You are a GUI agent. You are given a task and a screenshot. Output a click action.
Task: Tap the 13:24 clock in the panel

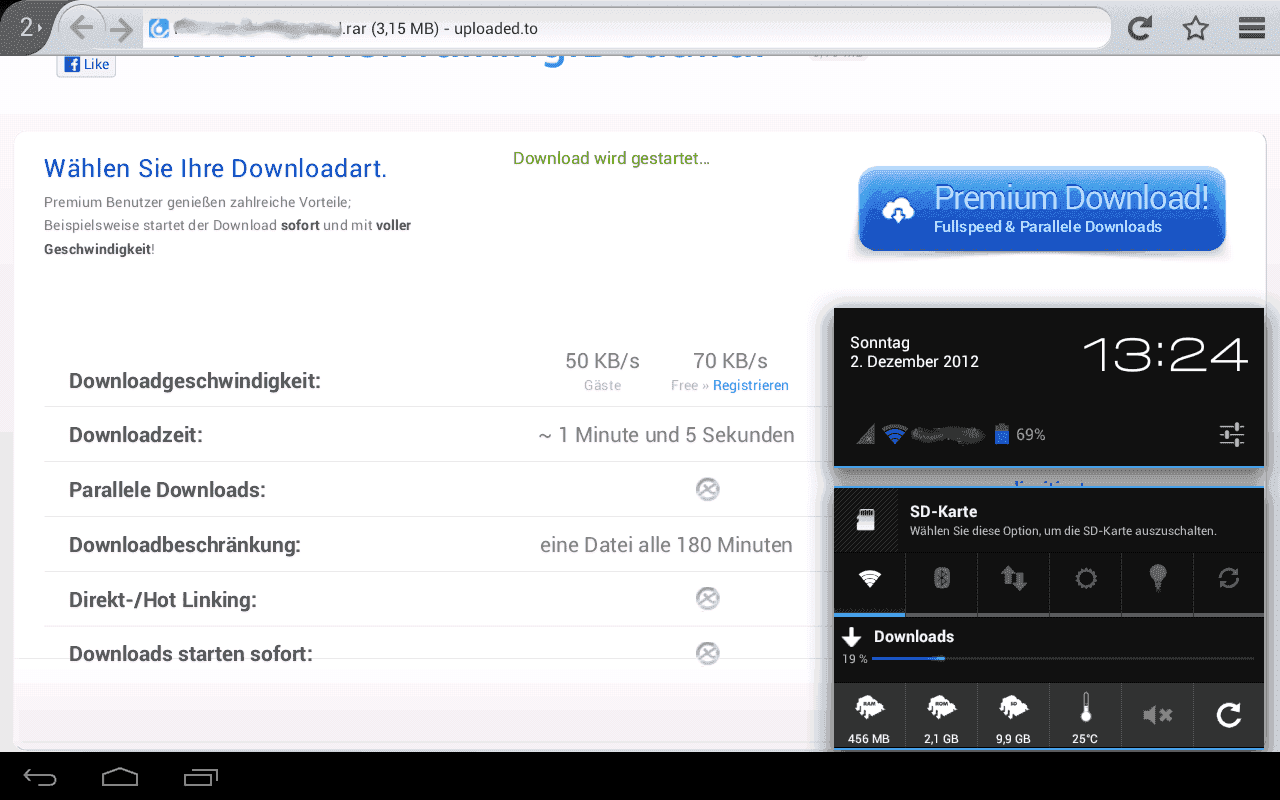[x=1166, y=354]
